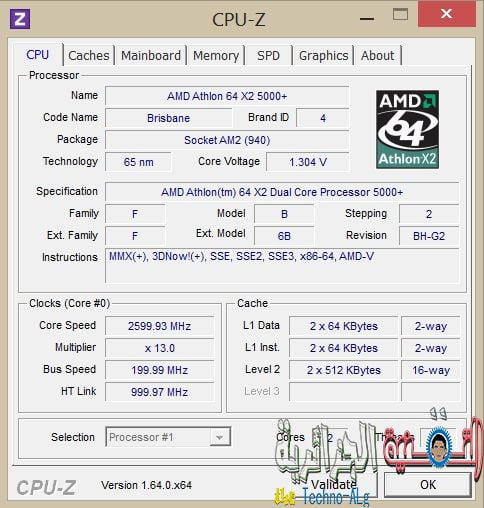Image resolution: width=484 pixels, height=508 pixels.
Task: Click the Core Speed value 2599.93 MHz
Action: [159, 326]
